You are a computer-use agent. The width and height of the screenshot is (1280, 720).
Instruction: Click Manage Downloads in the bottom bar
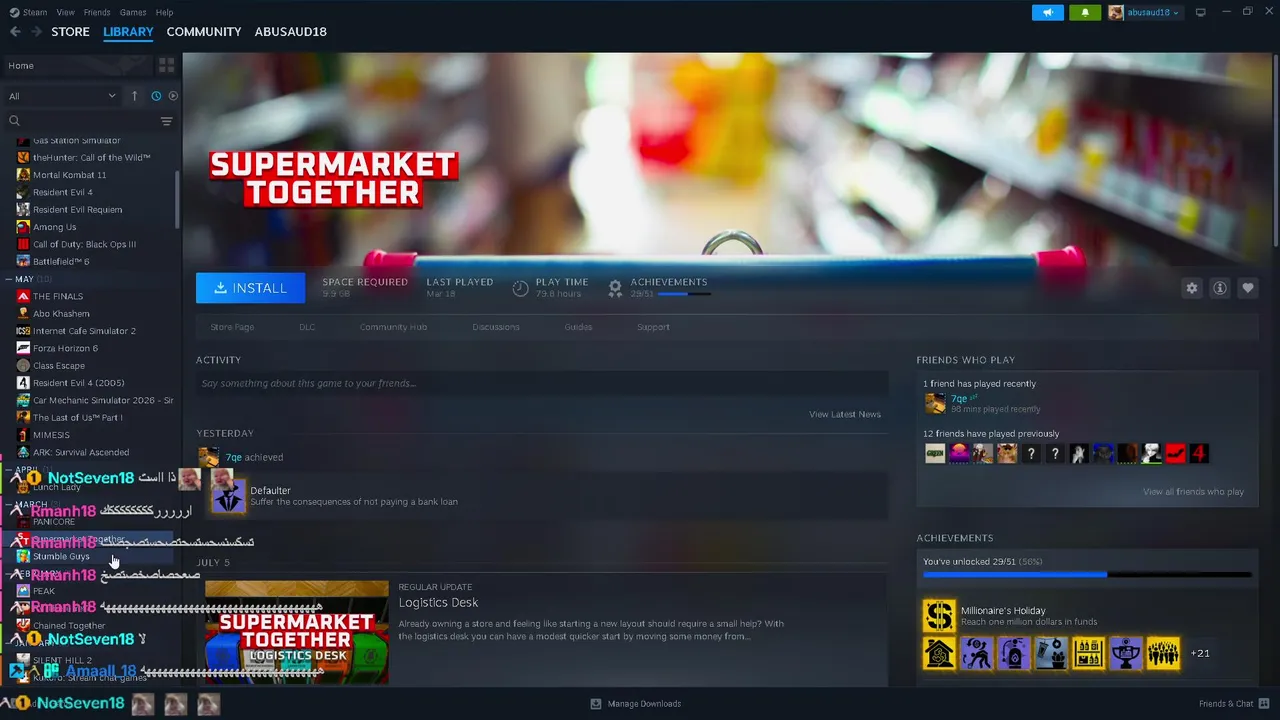click(x=644, y=704)
